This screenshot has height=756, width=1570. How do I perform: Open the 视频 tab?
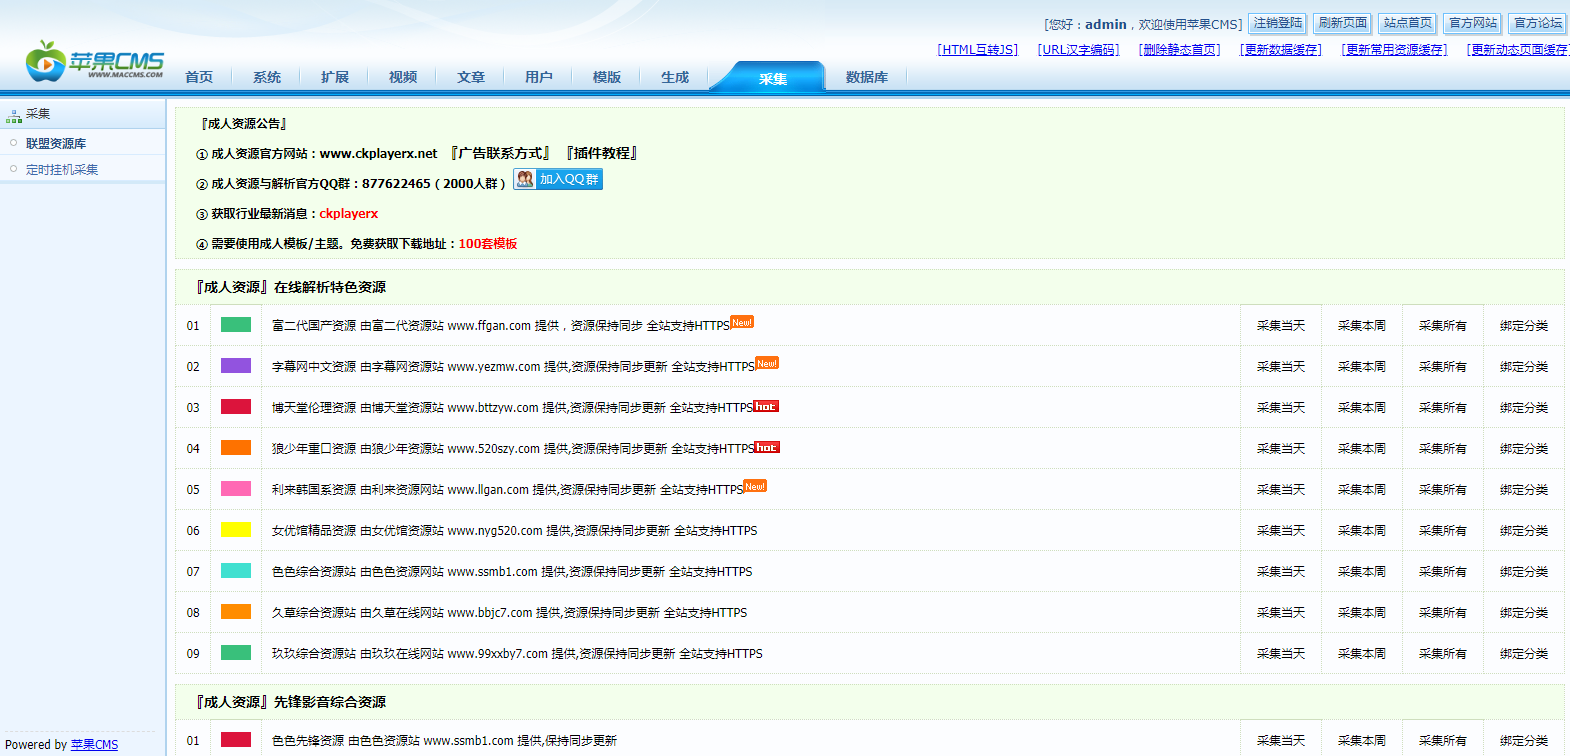pyautogui.click(x=403, y=77)
